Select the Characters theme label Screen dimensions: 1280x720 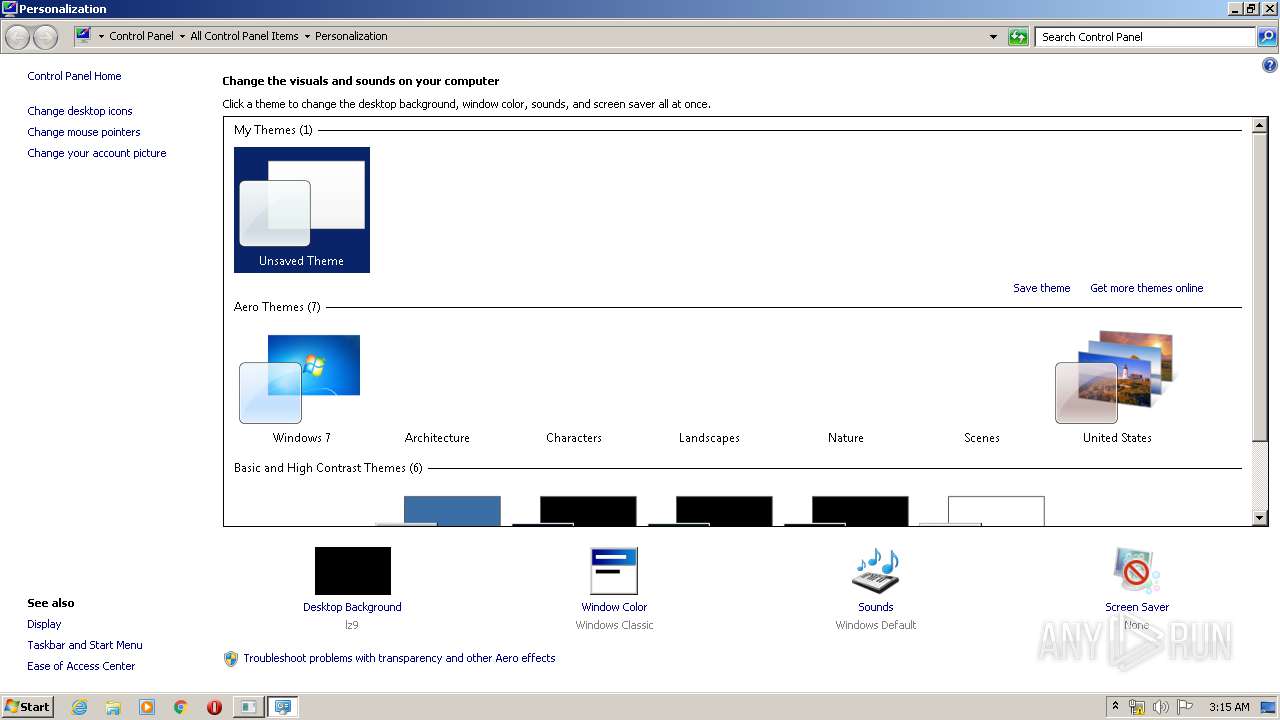pyautogui.click(x=574, y=438)
